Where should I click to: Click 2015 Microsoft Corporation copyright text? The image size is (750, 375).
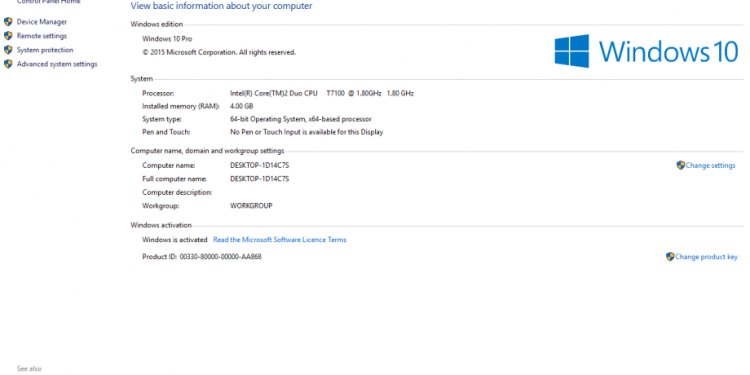click(x=219, y=52)
